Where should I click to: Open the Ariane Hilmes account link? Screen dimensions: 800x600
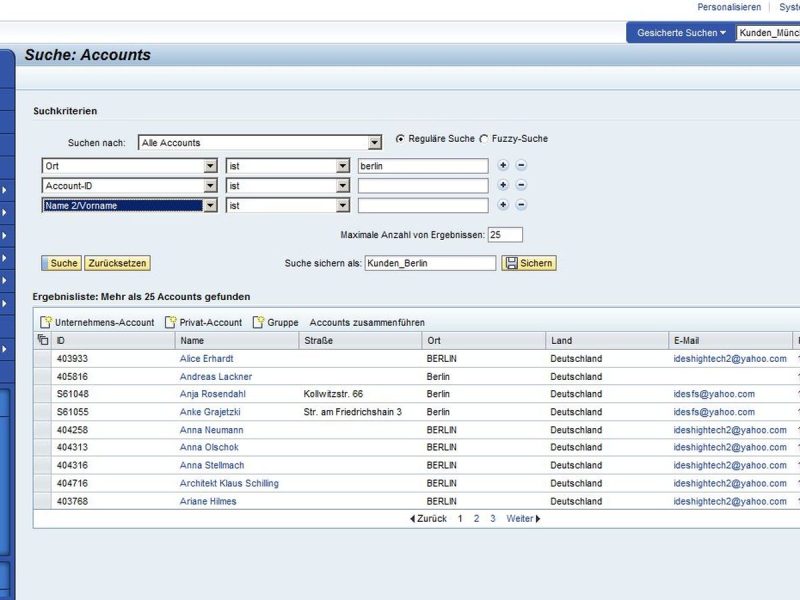click(x=208, y=501)
